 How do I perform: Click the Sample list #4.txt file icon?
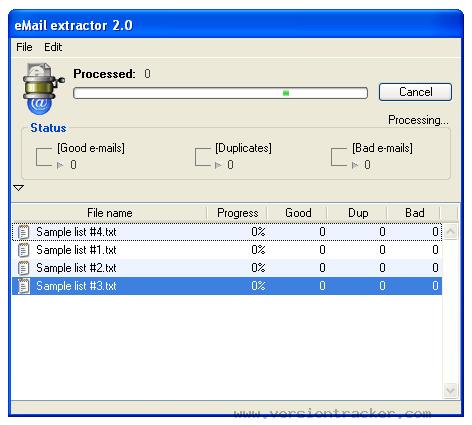[23, 232]
